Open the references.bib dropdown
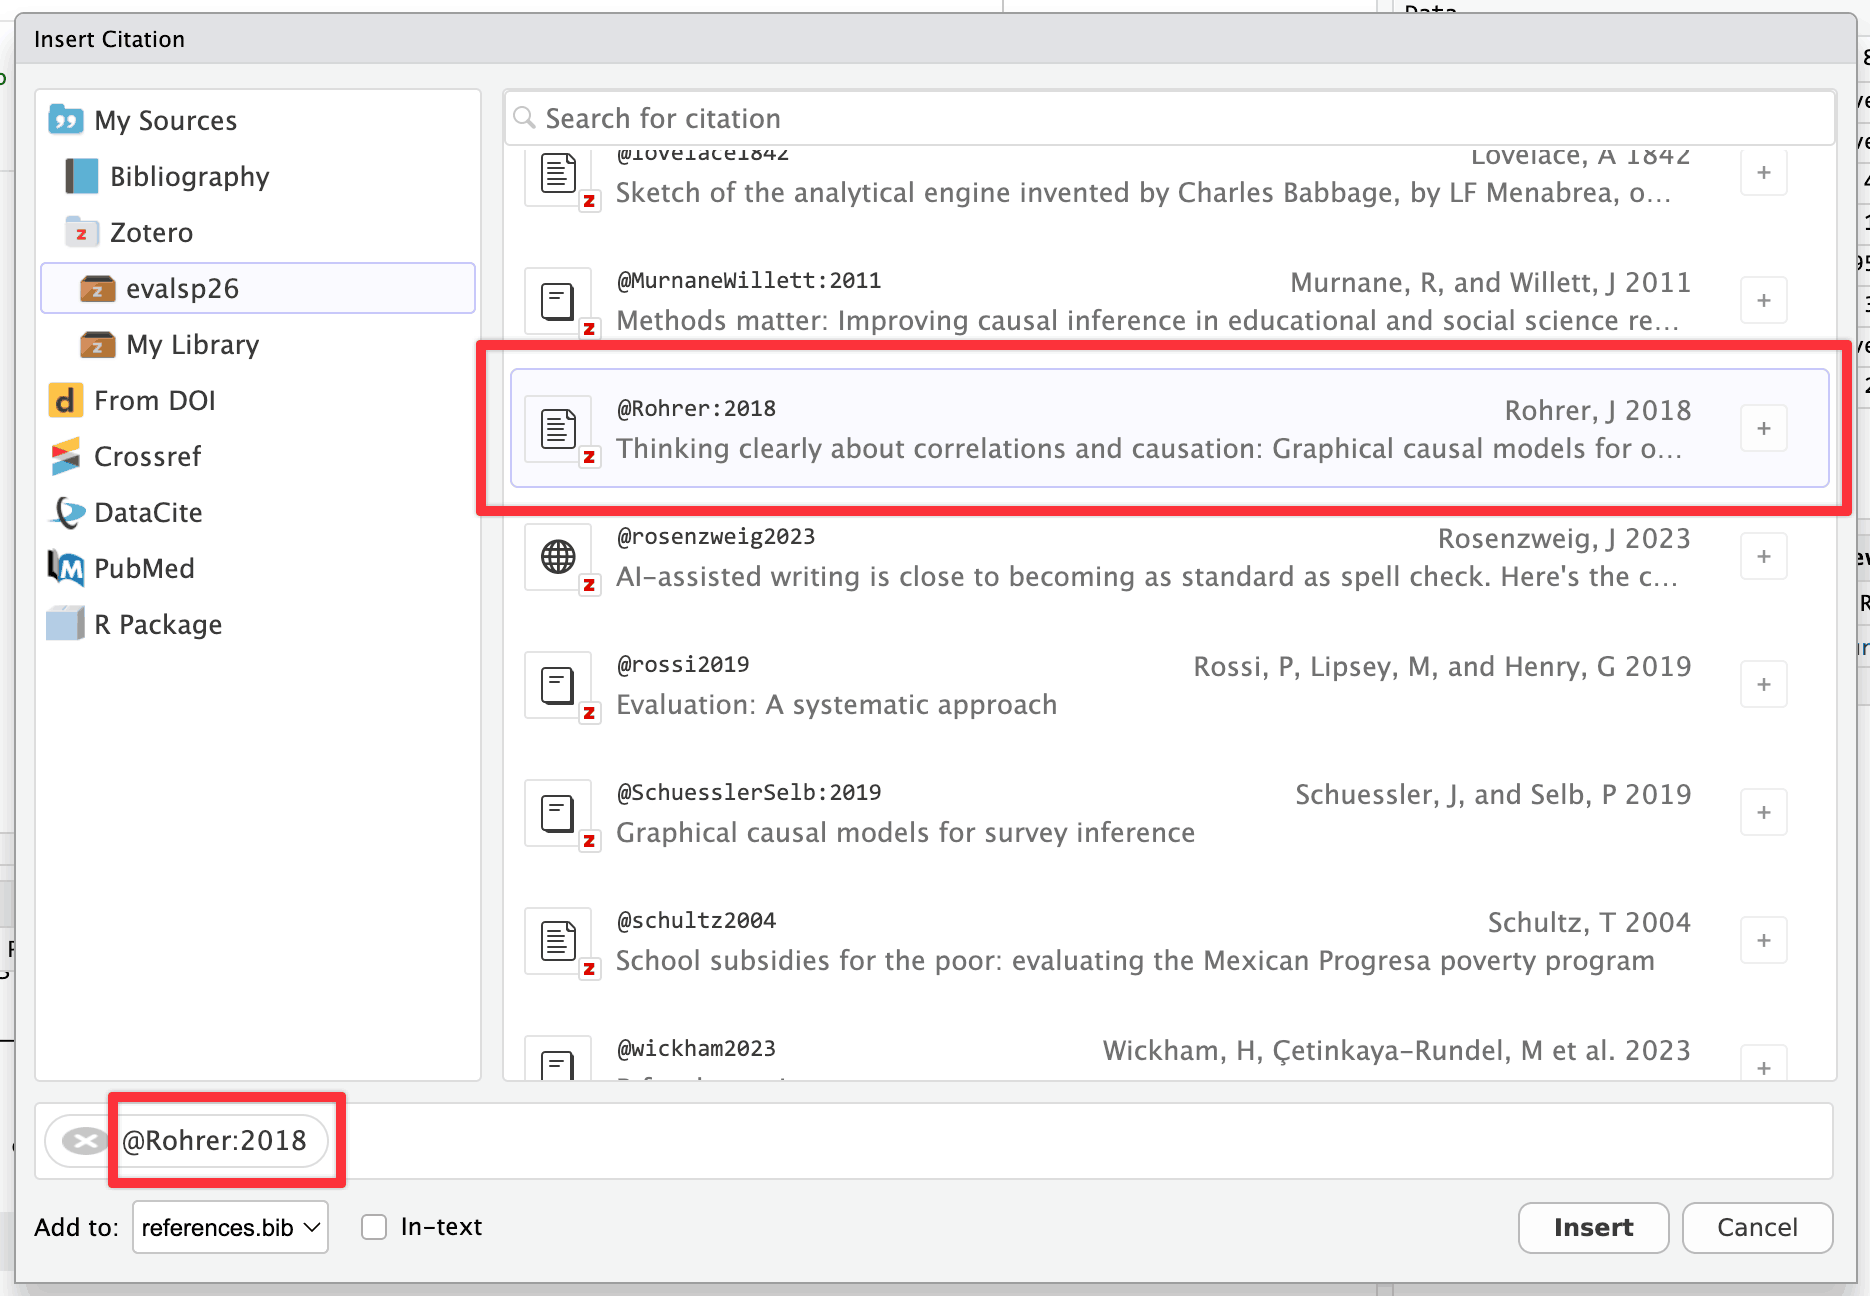The width and height of the screenshot is (1870, 1296). pyautogui.click(x=230, y=1227)
